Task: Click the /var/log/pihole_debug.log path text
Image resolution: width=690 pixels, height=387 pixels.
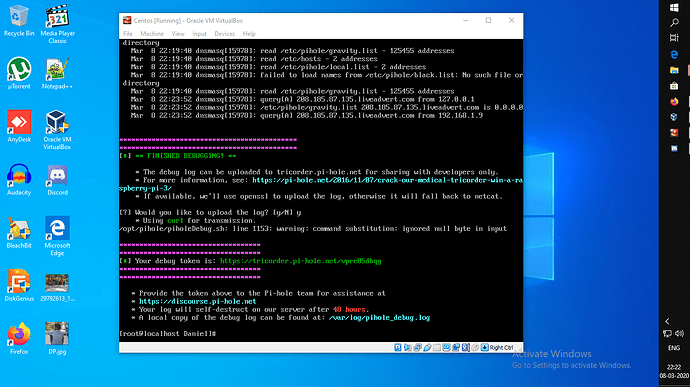Action: 379,318
